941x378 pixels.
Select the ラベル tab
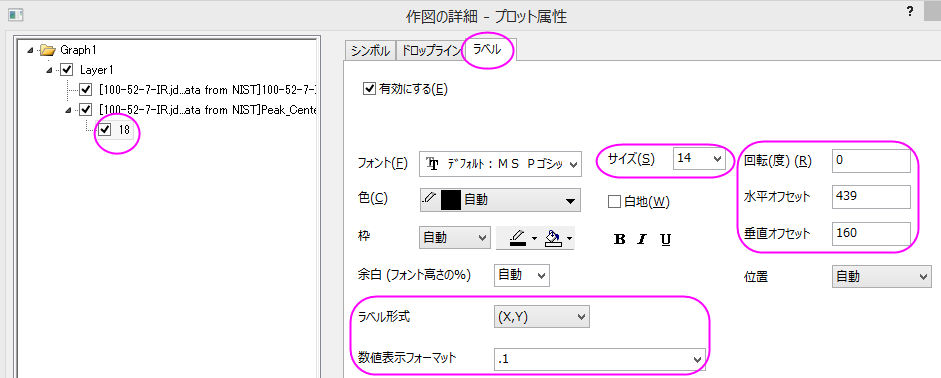pos(487,49)
